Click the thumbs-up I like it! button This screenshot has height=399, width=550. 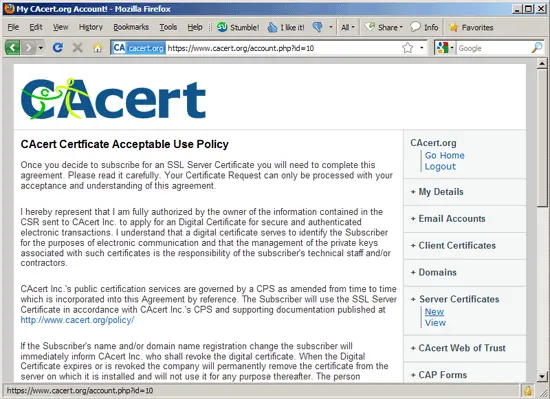point(286,27)
